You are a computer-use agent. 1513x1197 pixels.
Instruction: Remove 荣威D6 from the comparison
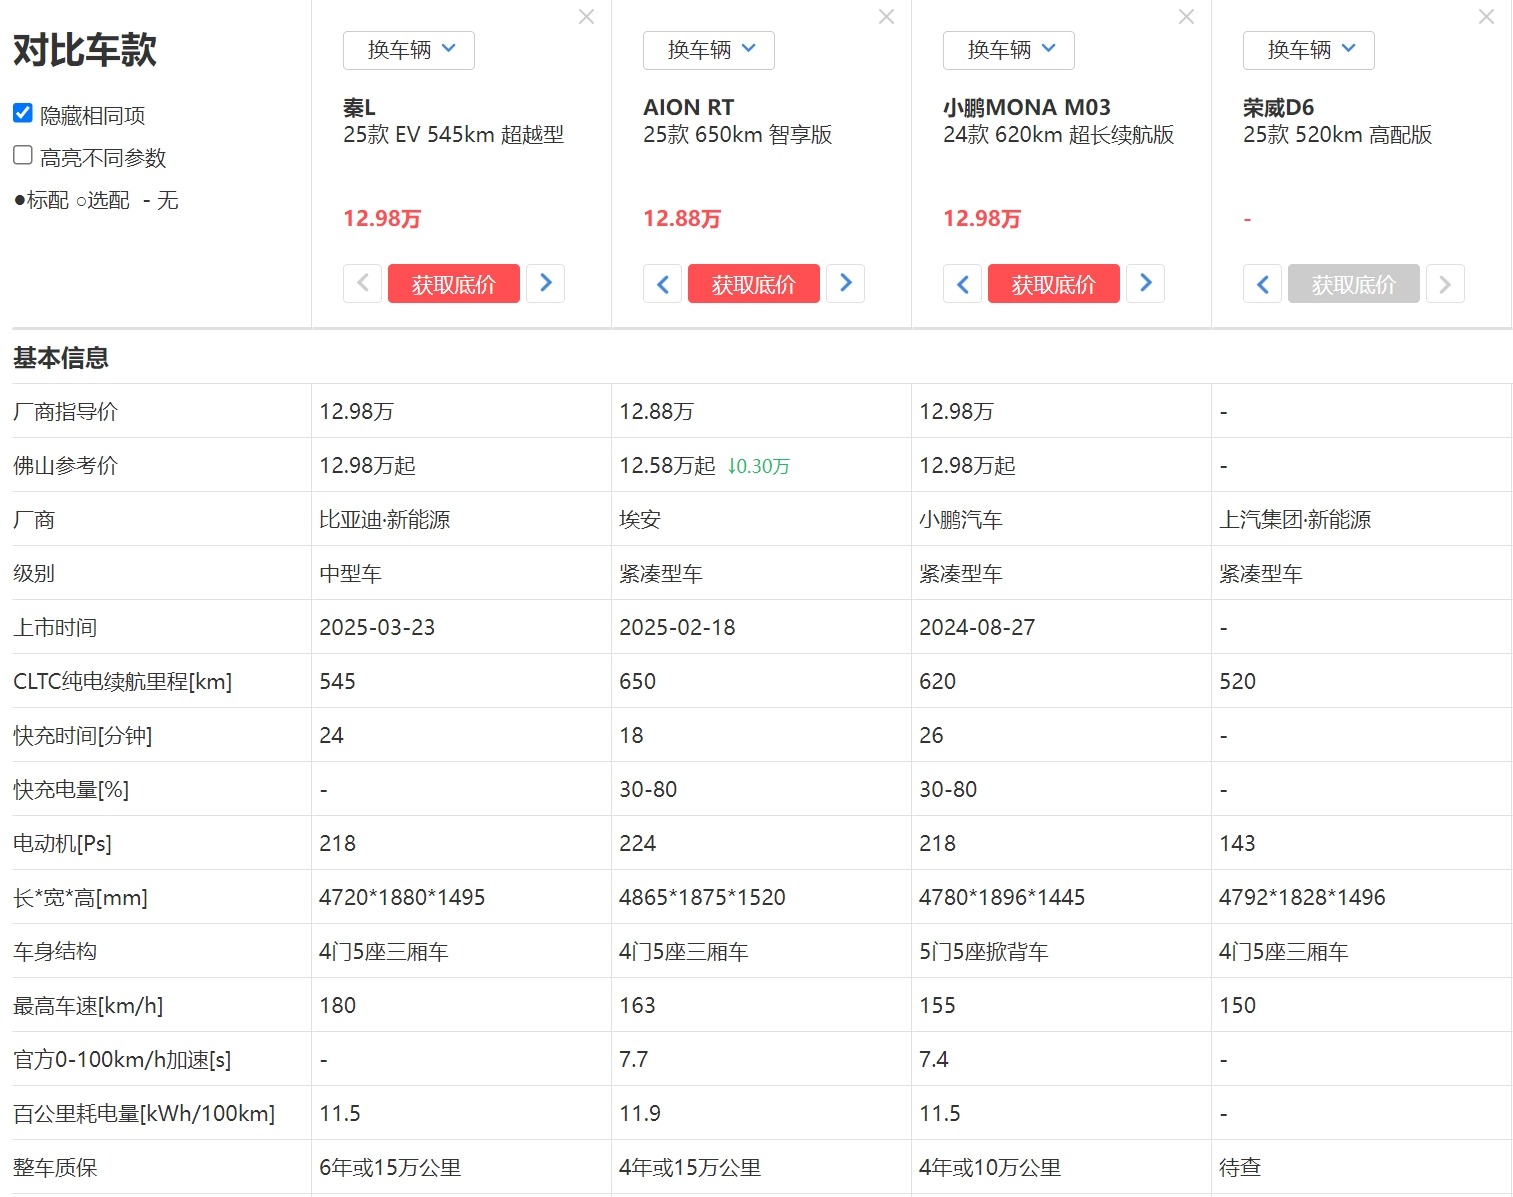pyautogui.click(x=1487, y=17)
